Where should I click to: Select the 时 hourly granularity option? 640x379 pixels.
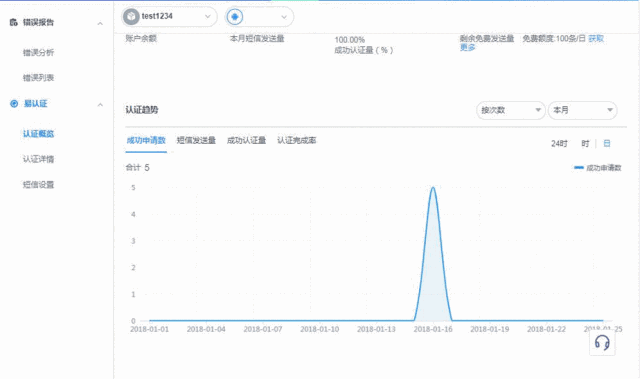pos(585,144)
